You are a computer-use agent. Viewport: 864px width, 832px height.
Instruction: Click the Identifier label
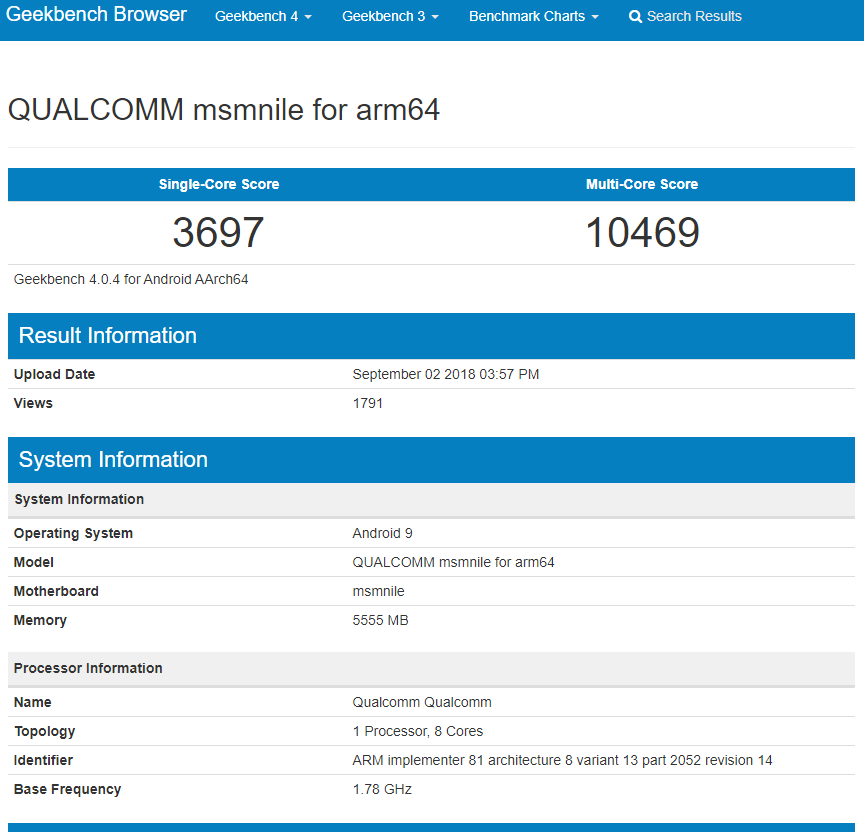(44, 760)
